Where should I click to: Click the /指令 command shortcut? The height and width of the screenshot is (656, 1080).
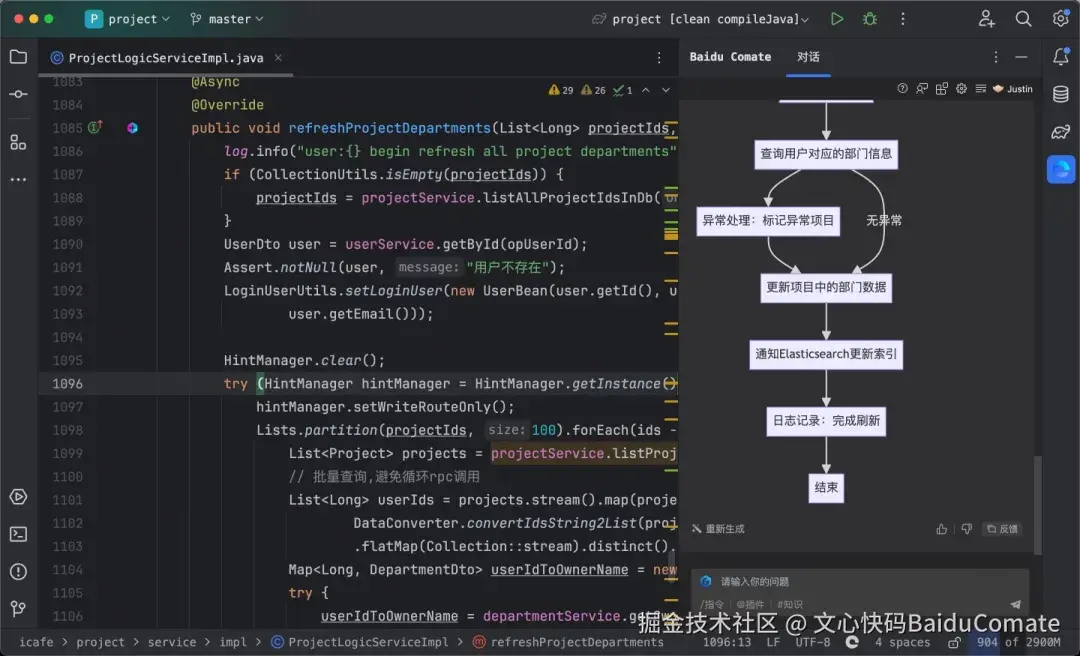click(x=712, y=604)
